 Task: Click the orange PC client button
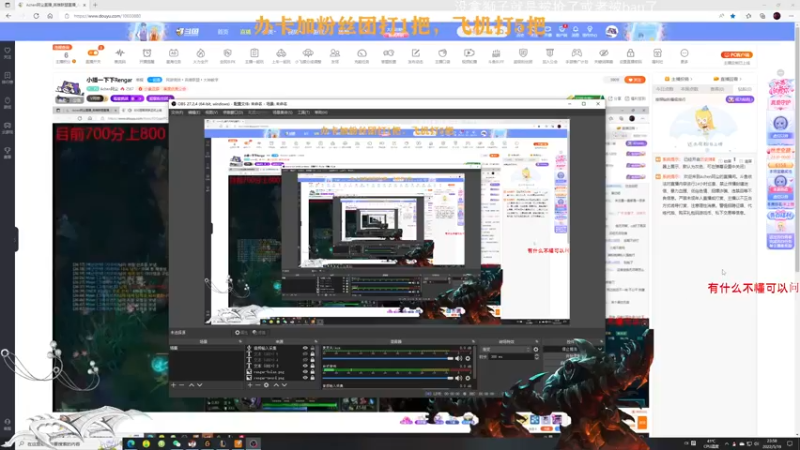[x=736, y=55]
